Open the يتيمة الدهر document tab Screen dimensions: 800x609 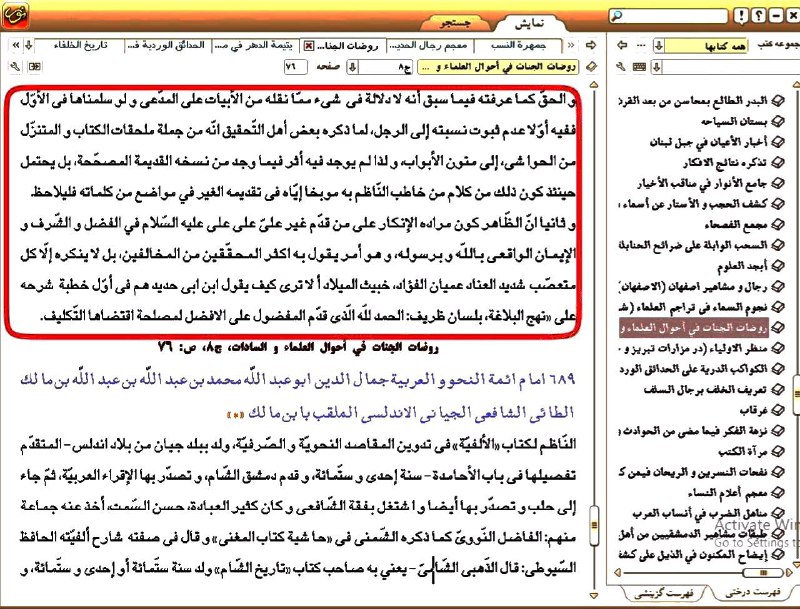point(255,46)
